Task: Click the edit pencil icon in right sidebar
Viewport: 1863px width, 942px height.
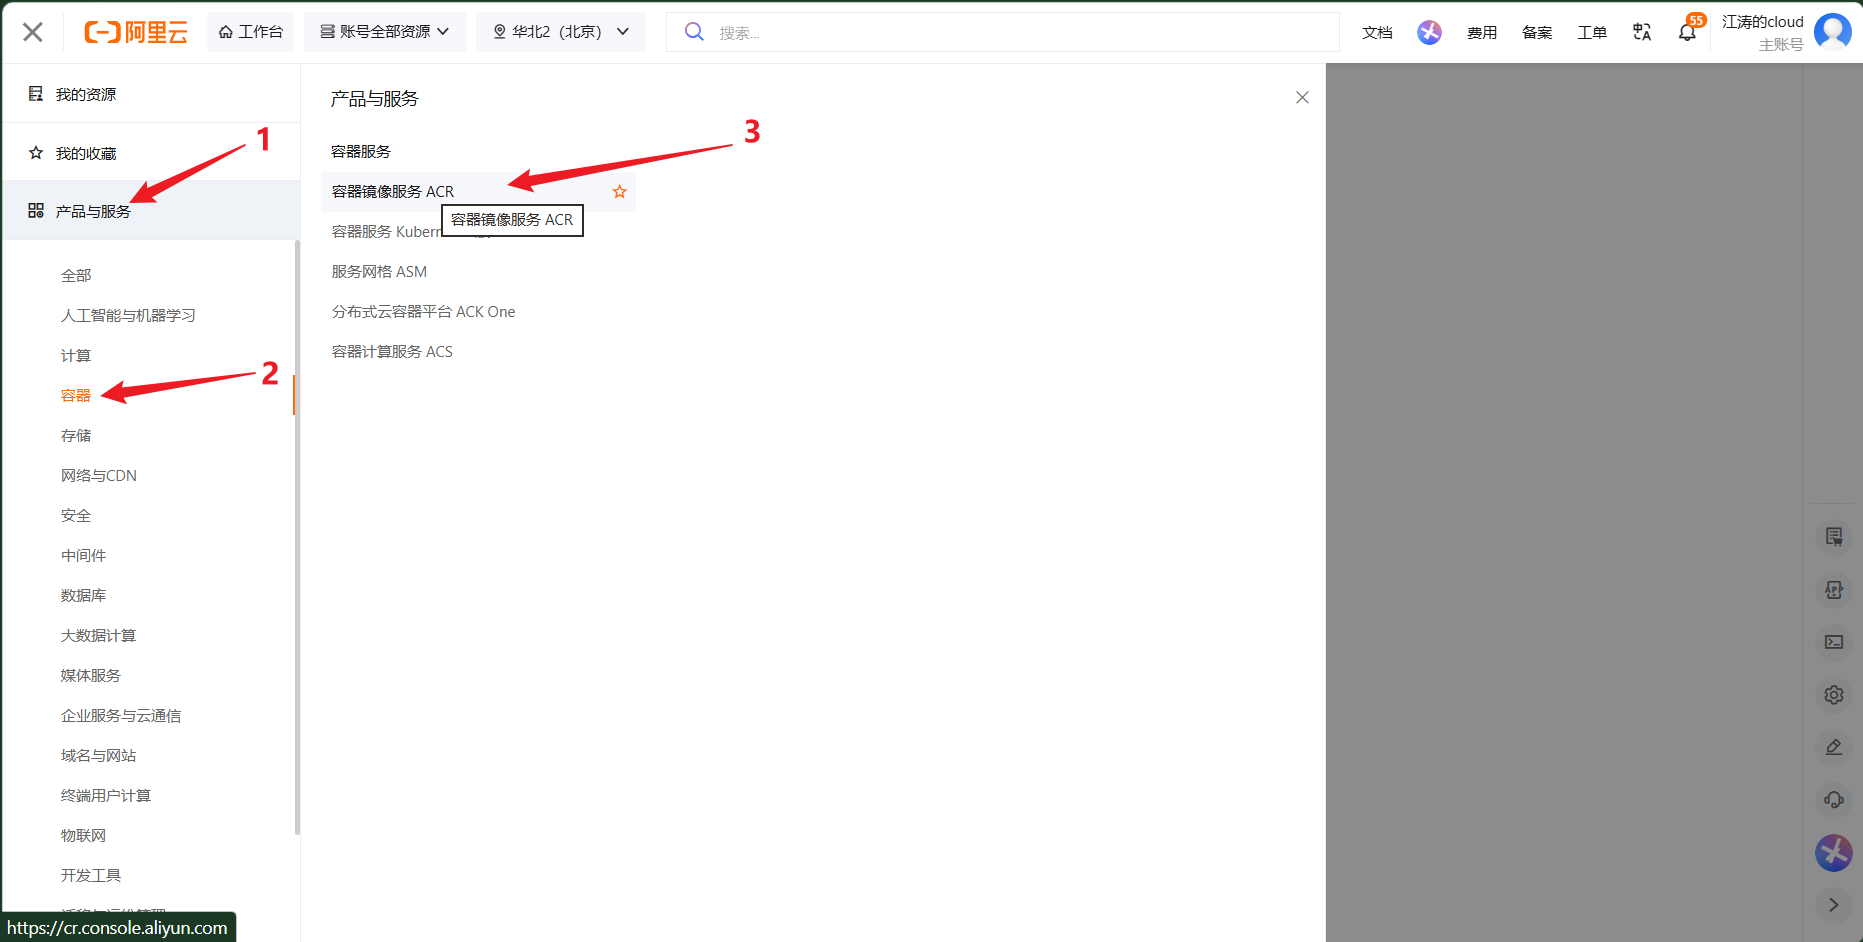Action: (x=1834, y=747)
